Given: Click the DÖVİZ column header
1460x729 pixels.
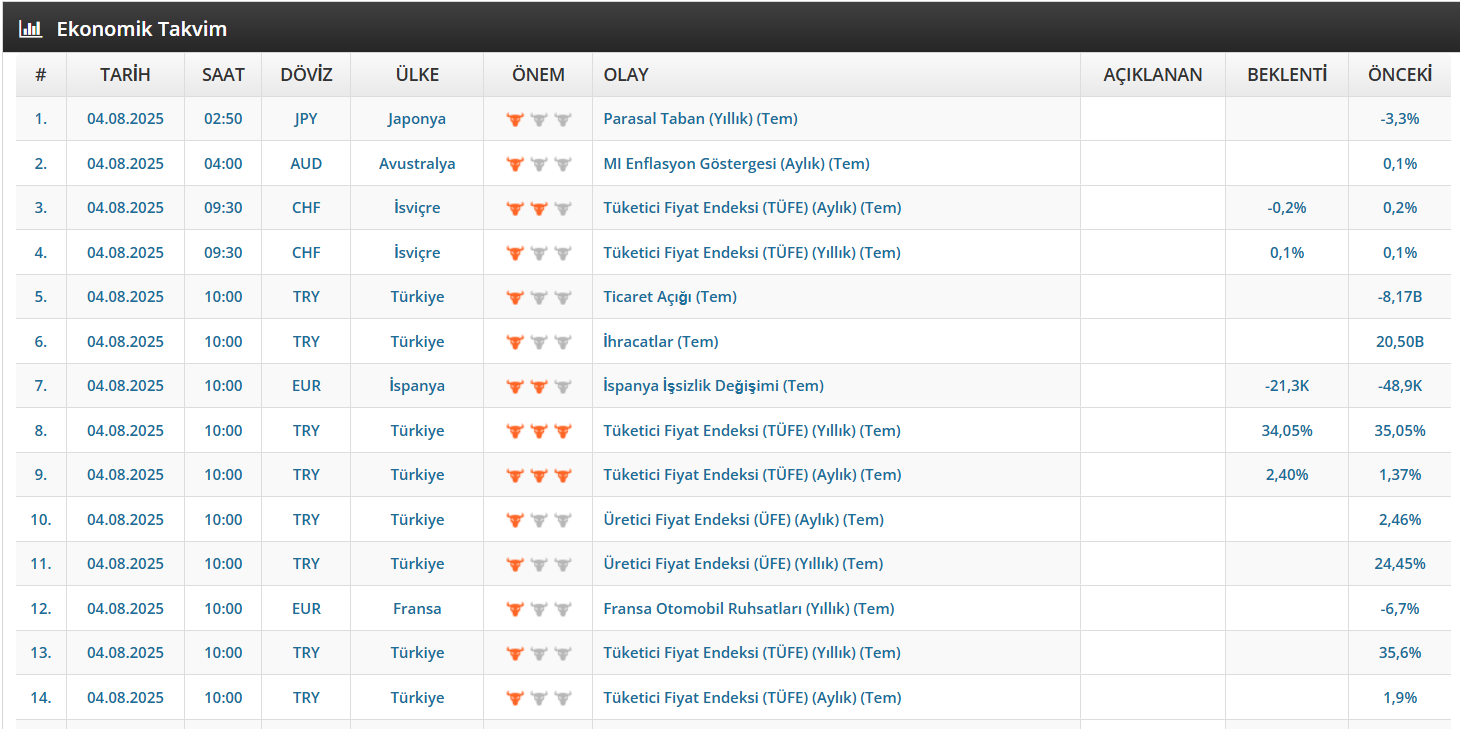Looking at the screenshot, I should click(x=306, y=75).
